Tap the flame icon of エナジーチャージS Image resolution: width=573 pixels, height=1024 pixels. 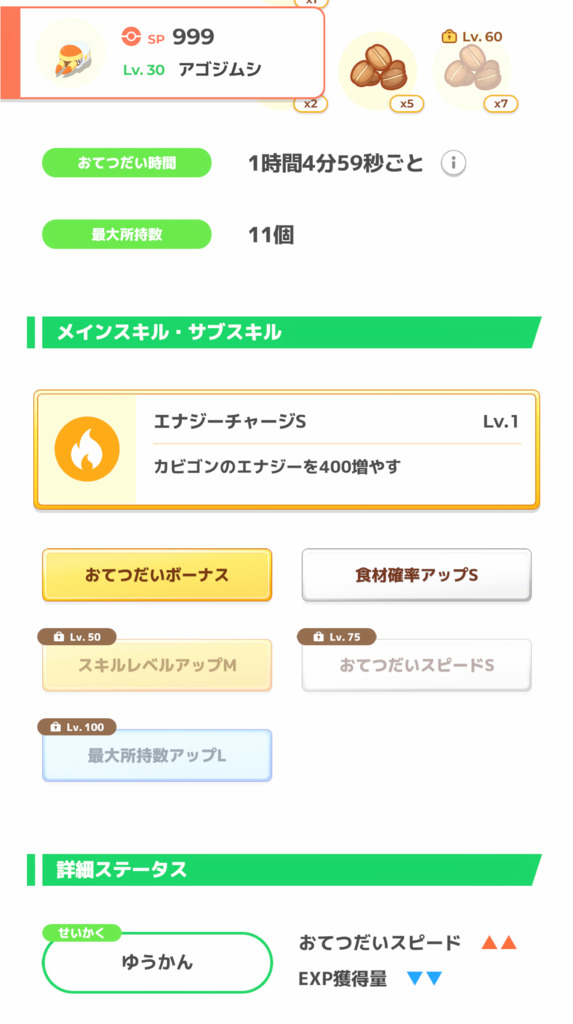[x=87, y=449]
